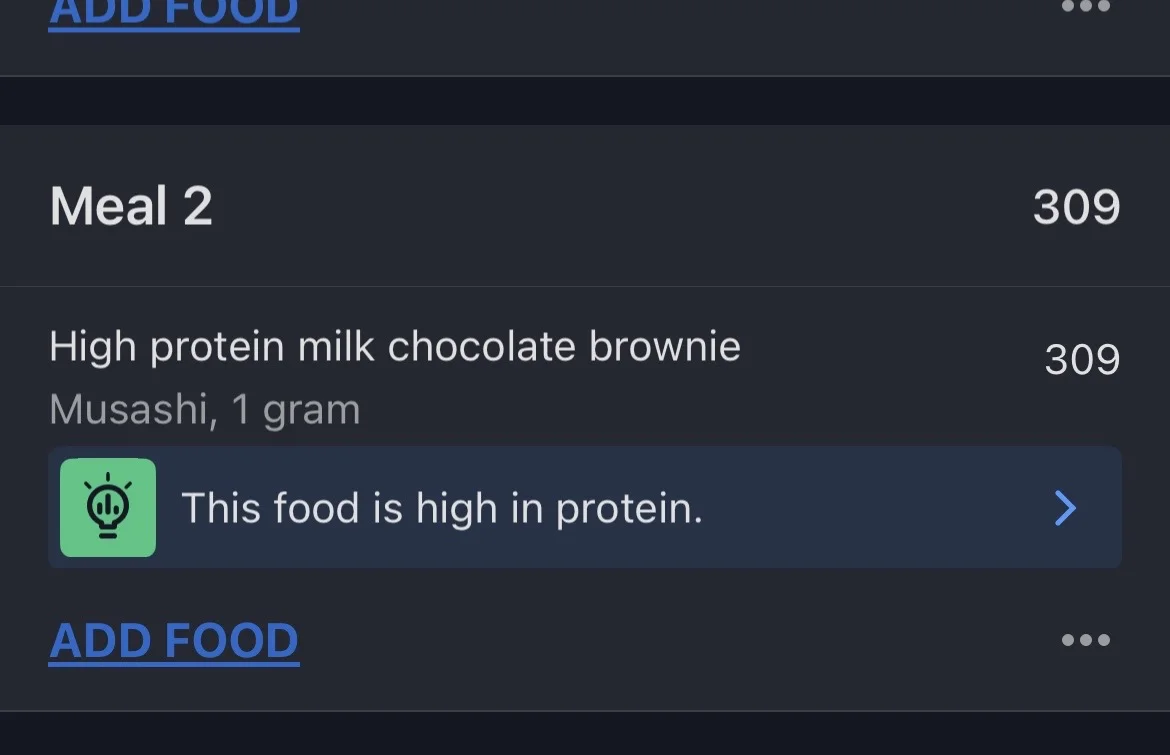
Task: Edit the 1 gram serving size text
Action: 296,410
